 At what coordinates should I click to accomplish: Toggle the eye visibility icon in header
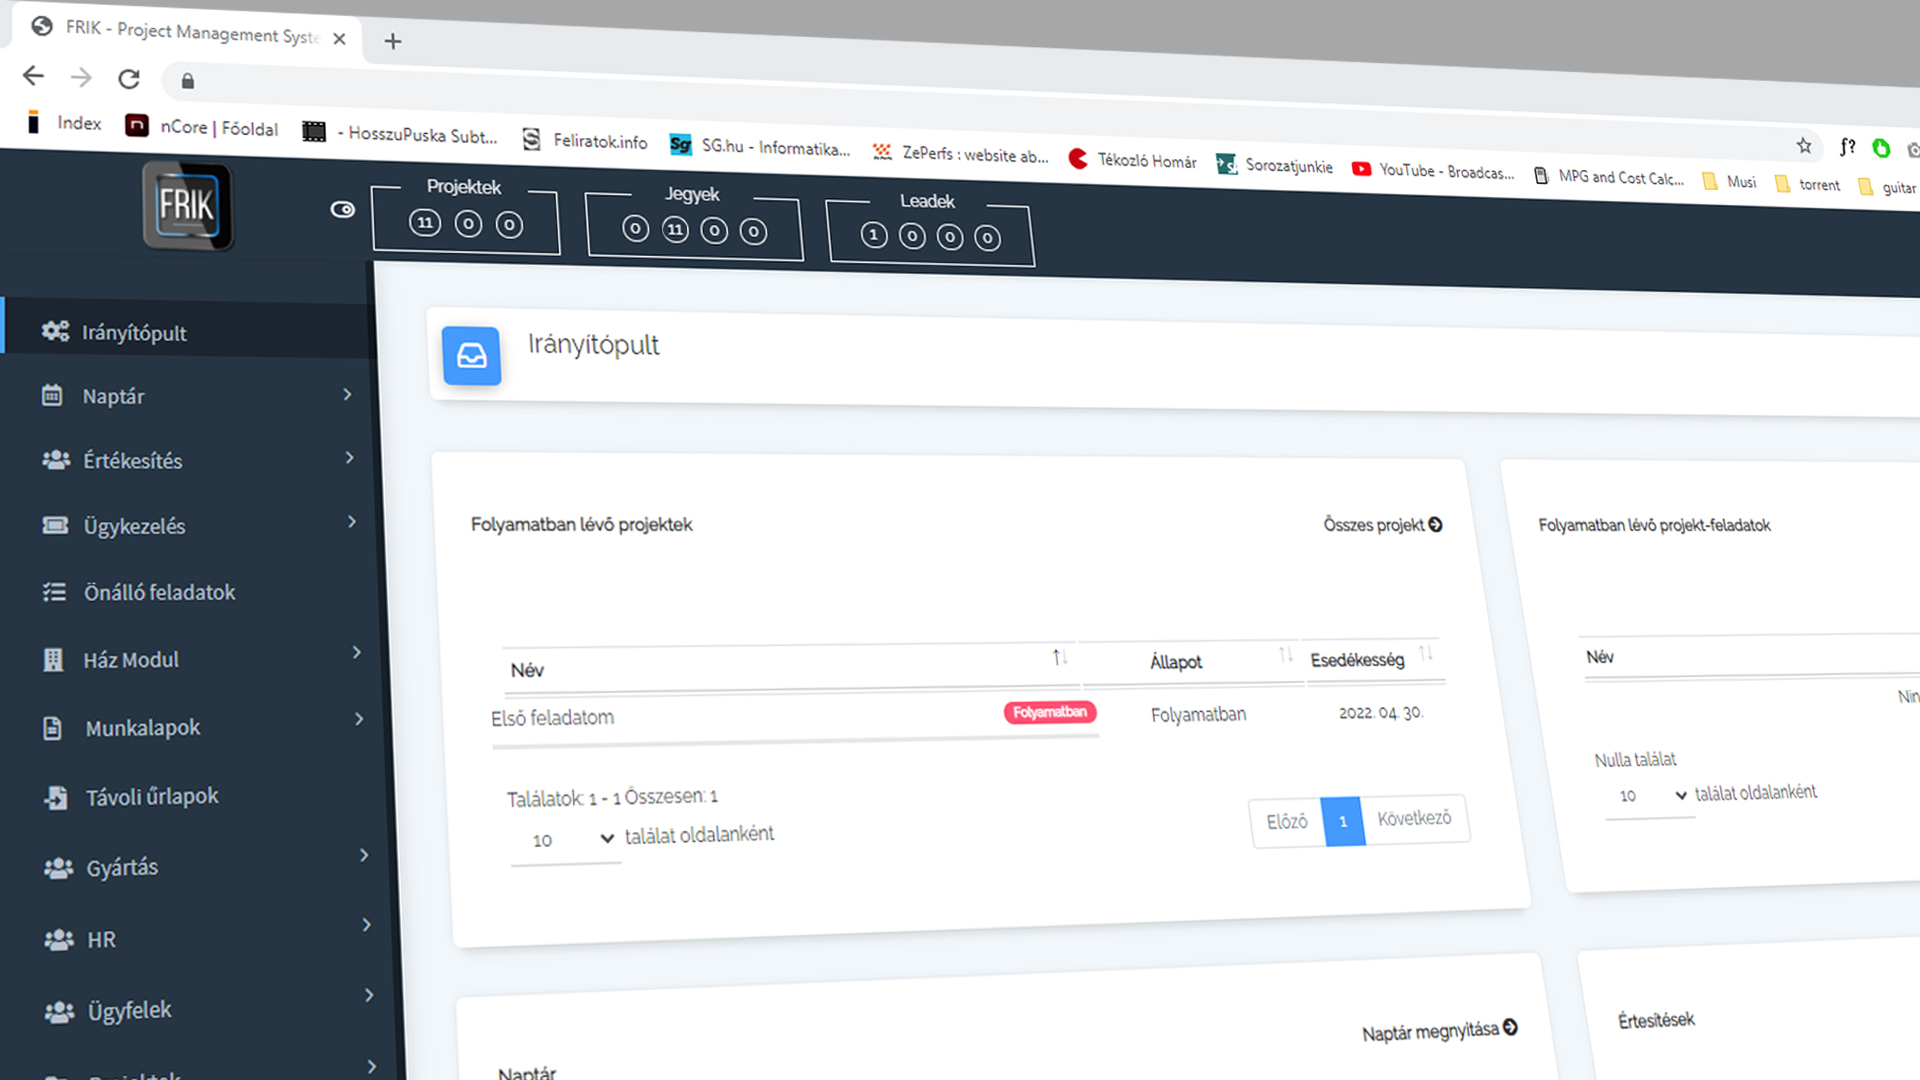(x=343, y=210)
